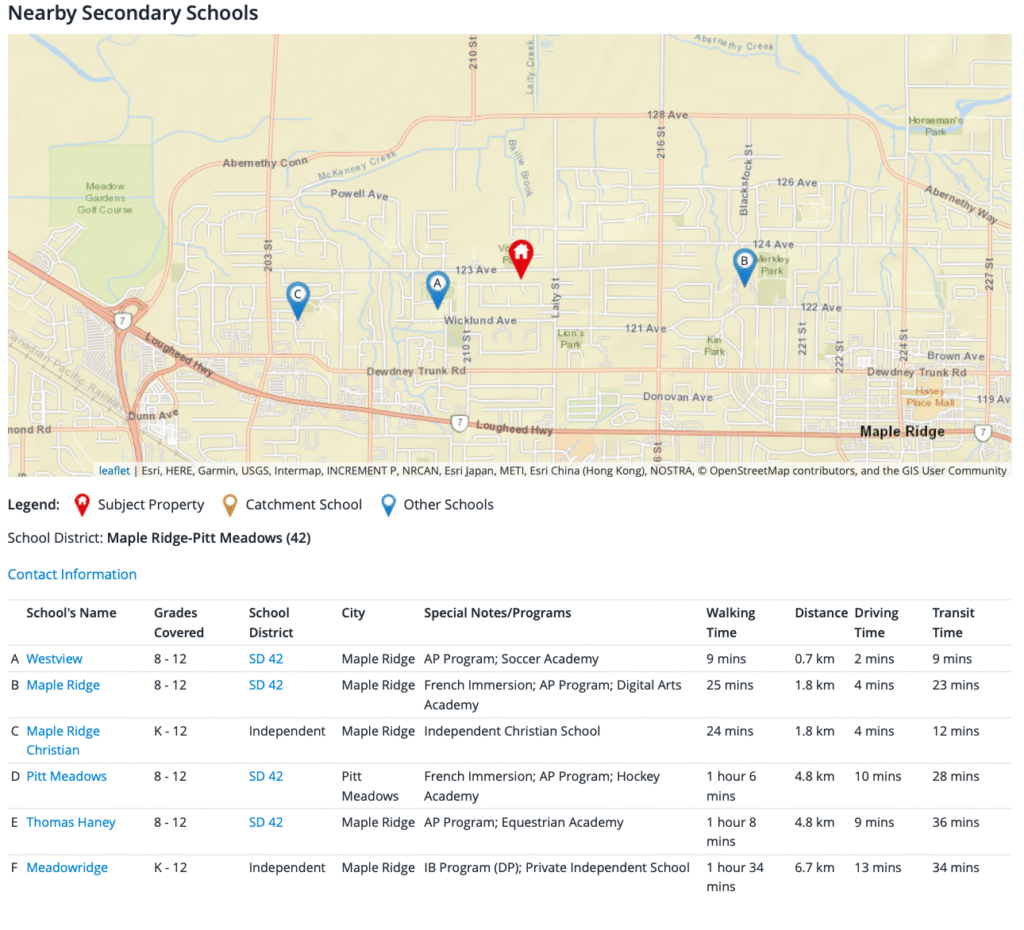The image size is (1024, 930).
Task: Click the Highway 7 shield near Maple Ridge
Action: click(982, 432)
